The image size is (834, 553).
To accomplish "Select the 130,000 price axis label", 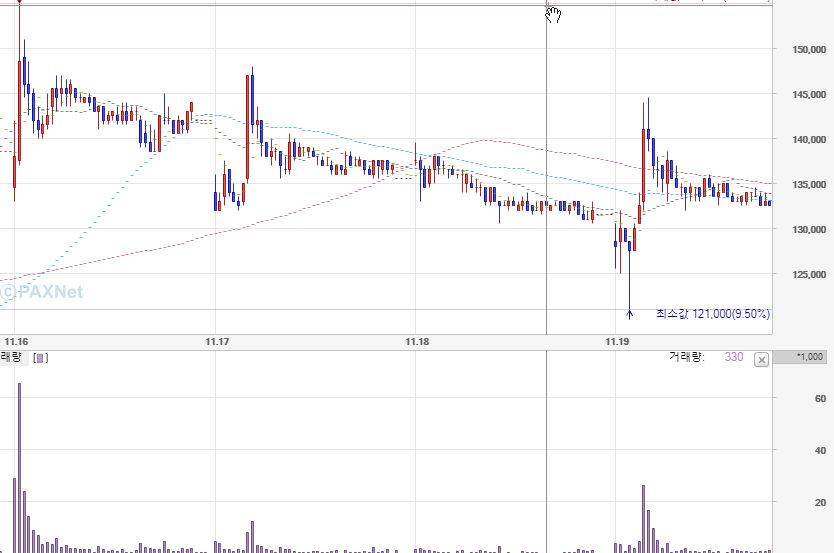I will click(809, 230).
